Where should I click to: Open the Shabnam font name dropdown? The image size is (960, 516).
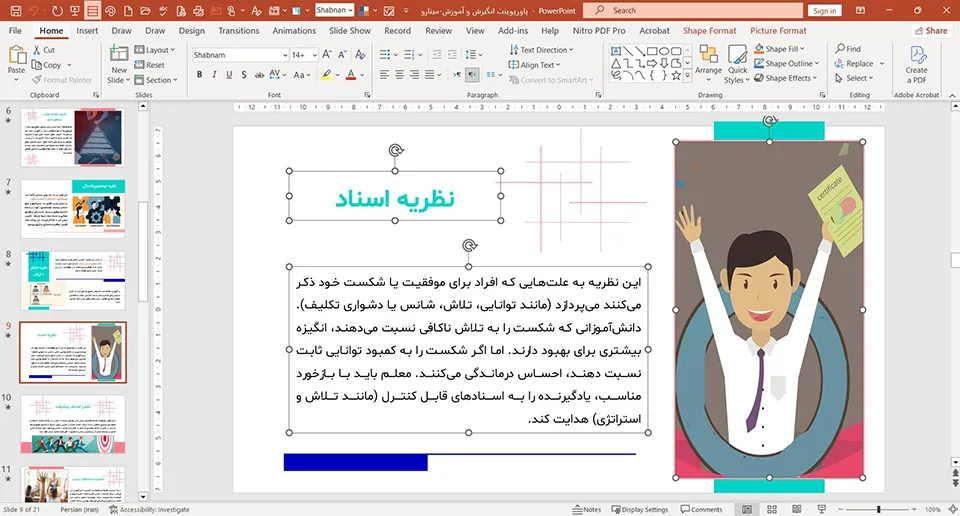pos(285,55)
